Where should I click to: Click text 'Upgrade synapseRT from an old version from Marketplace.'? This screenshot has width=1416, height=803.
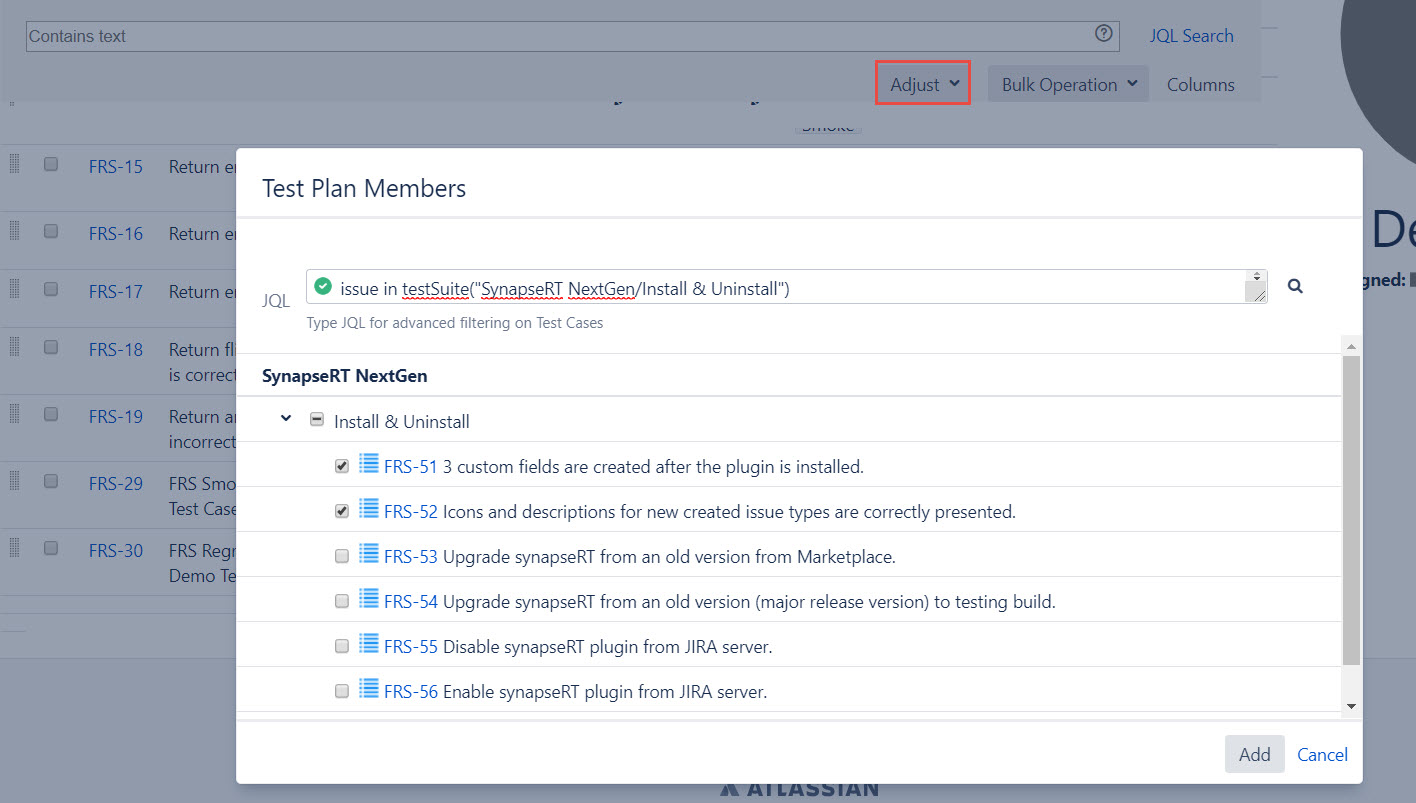[669, 556]
